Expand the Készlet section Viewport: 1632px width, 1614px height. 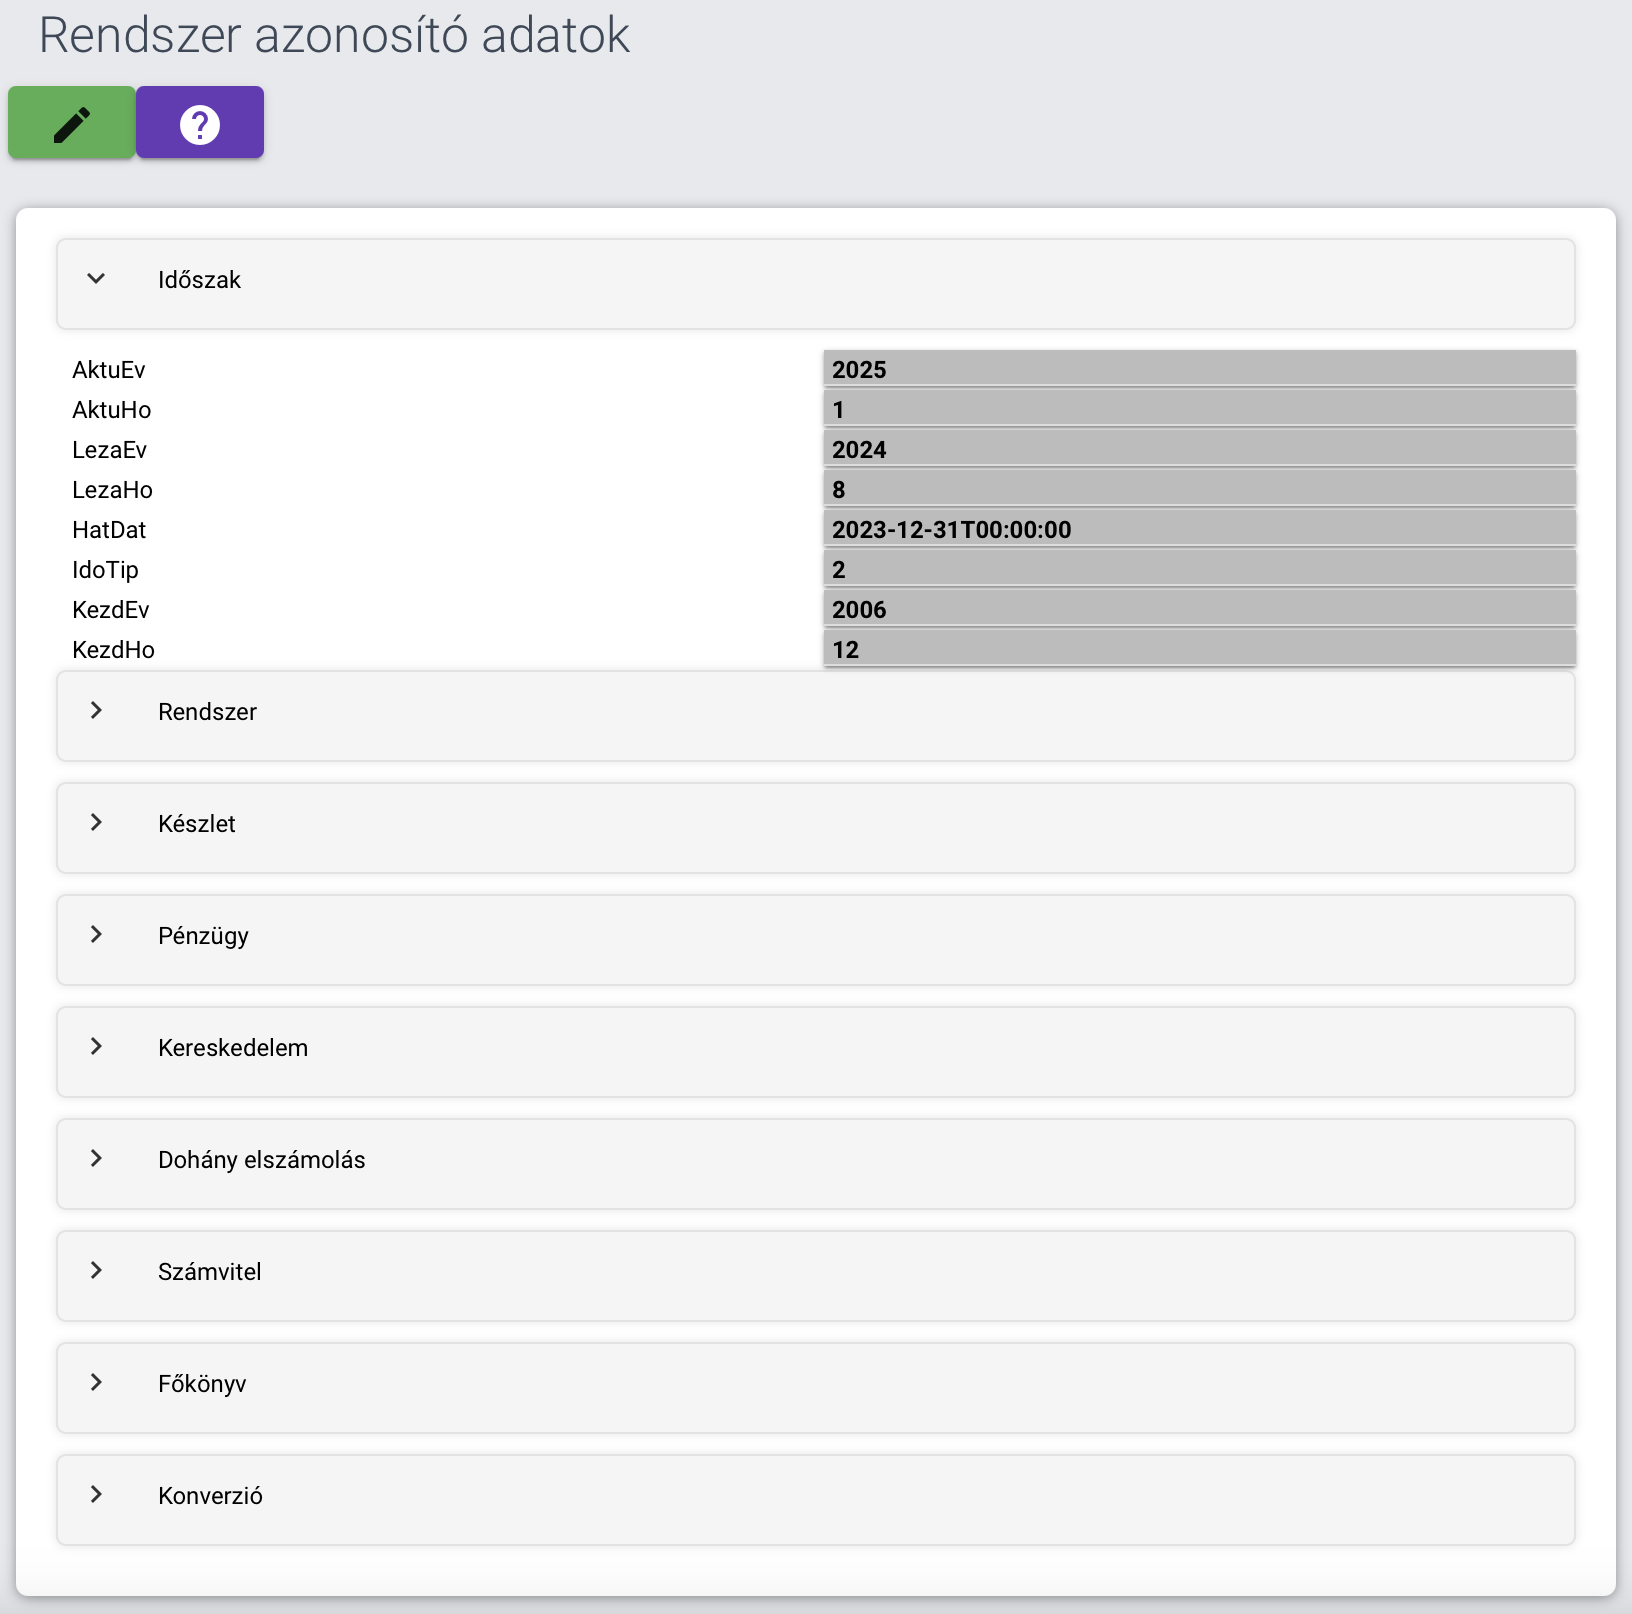[815, 827]
